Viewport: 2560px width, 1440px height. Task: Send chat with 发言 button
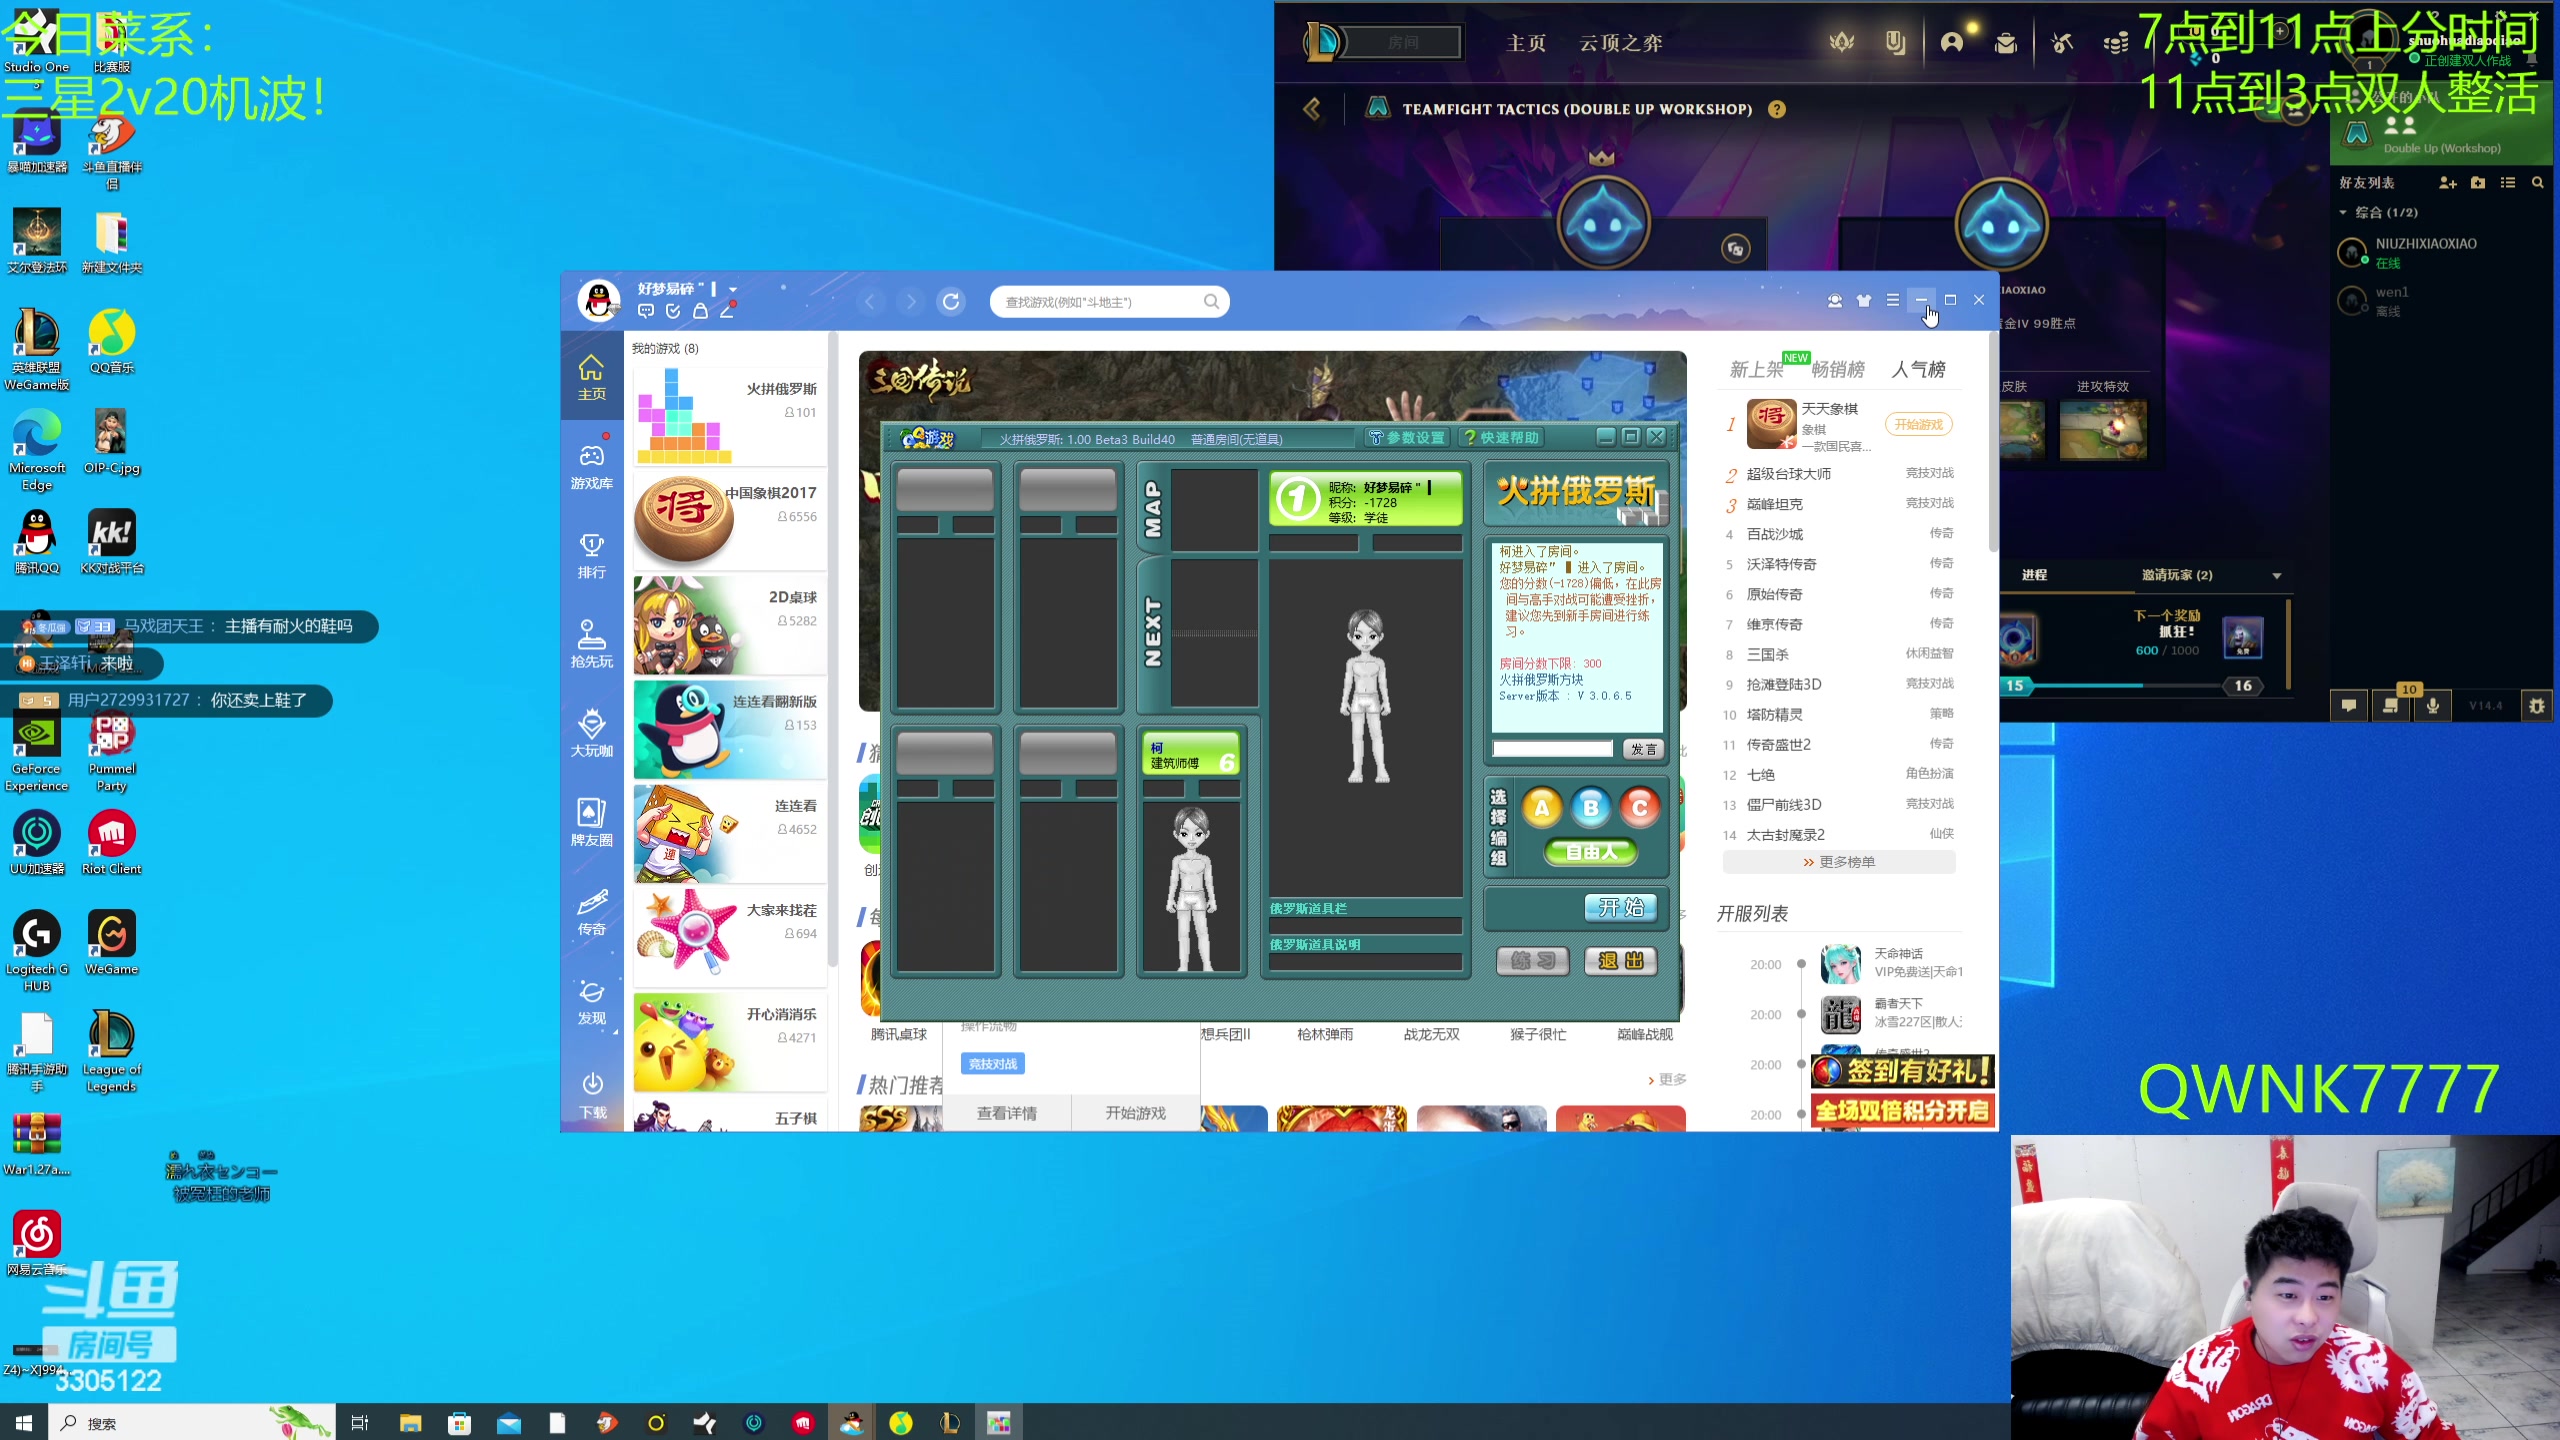point(1643,749)
